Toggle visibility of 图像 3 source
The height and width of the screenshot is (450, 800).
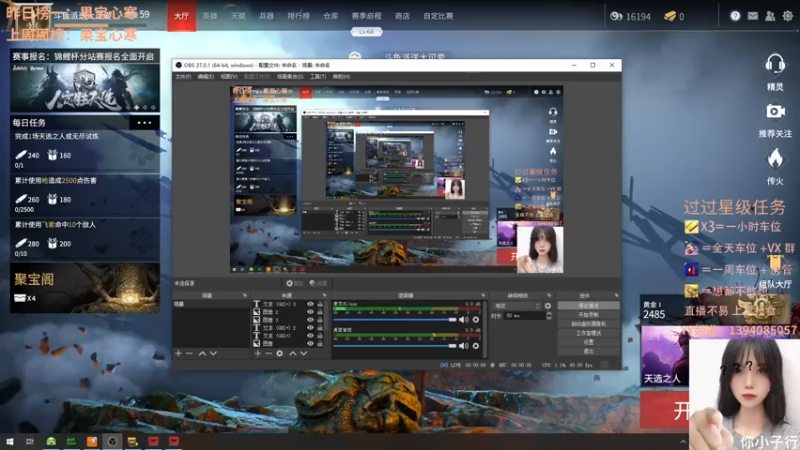pyautogui.click(x=310, y=320)
